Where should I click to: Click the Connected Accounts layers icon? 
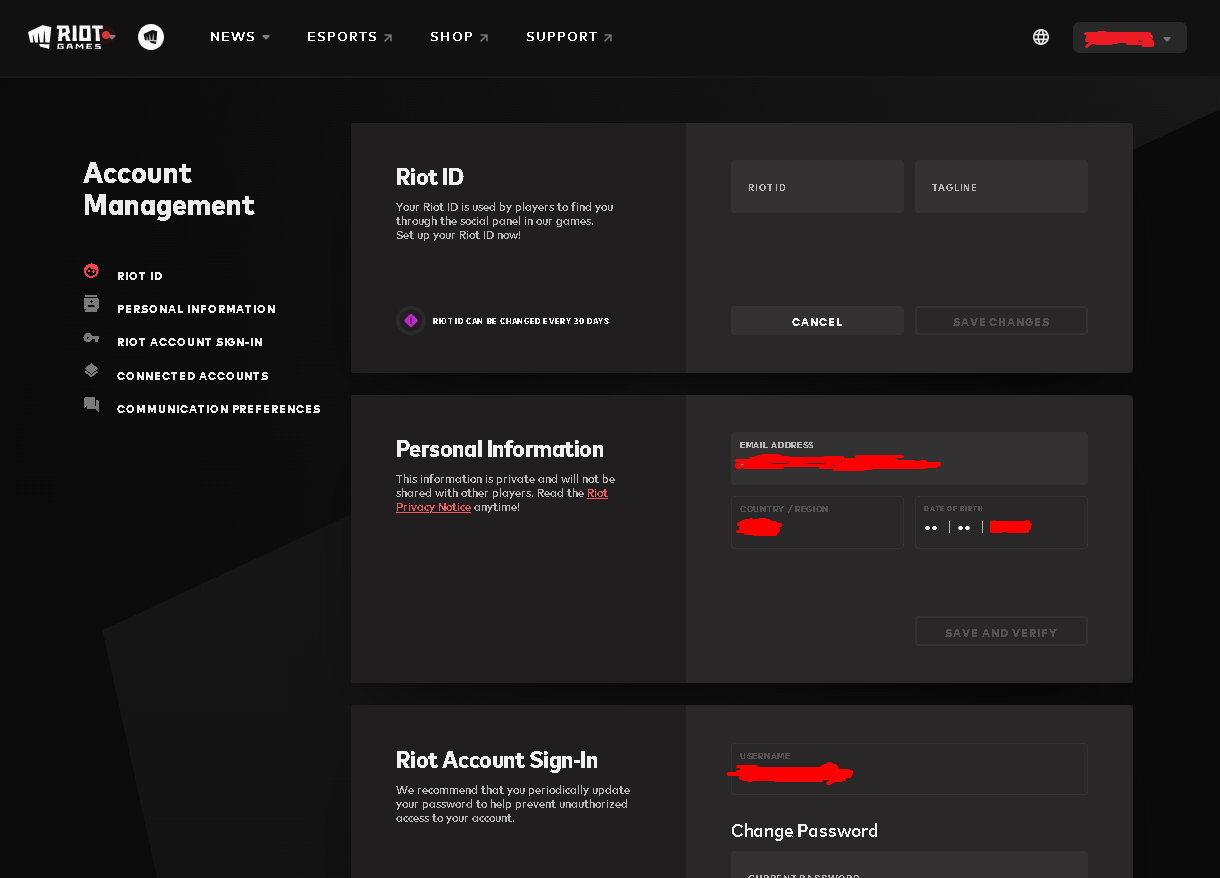(91, 370)
